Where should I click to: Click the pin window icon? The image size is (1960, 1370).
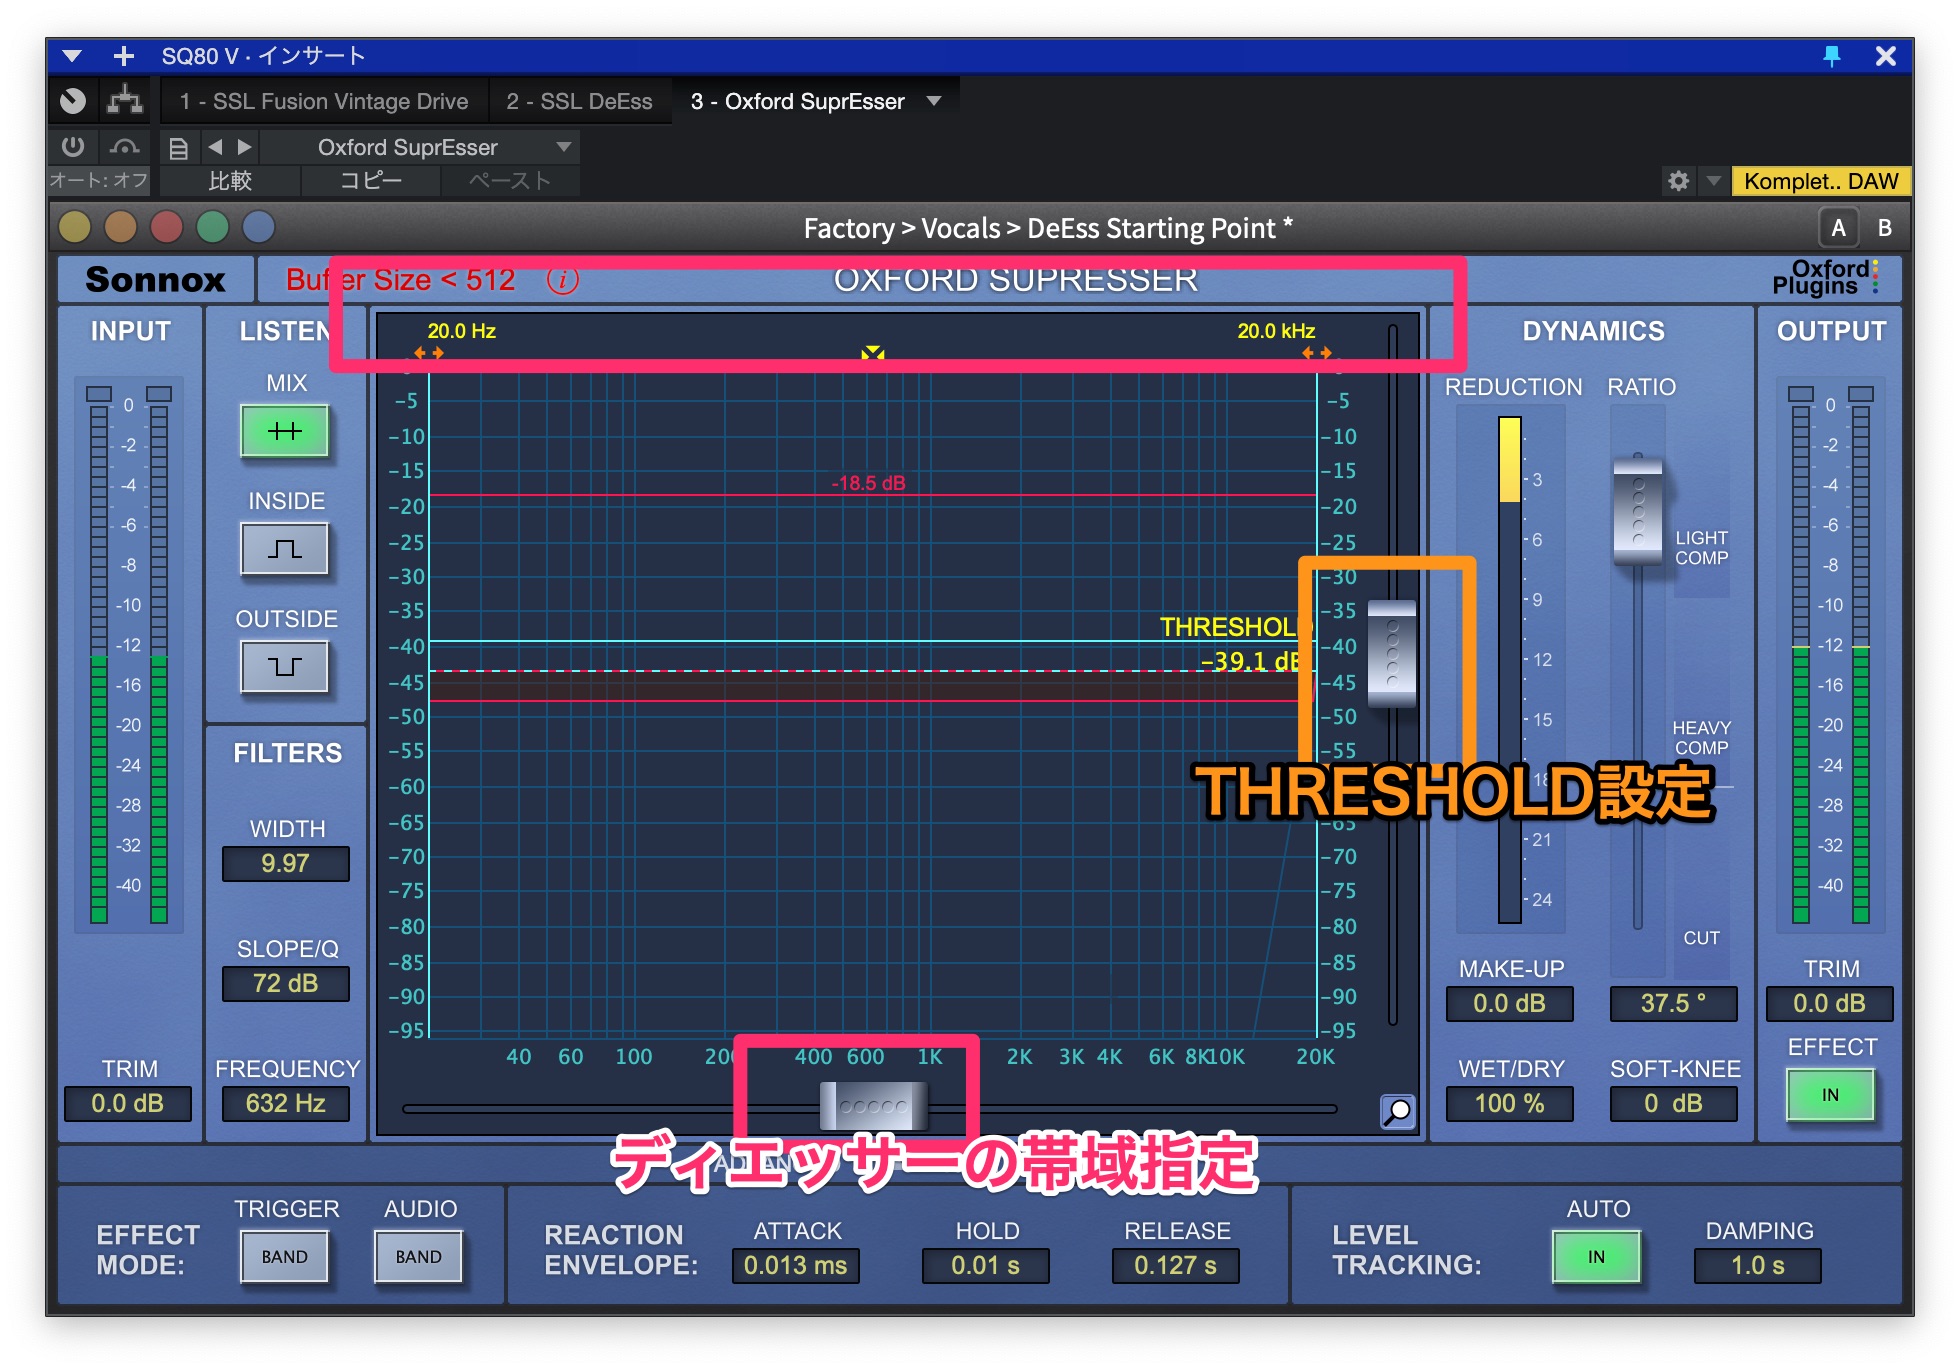[1831, 56]
